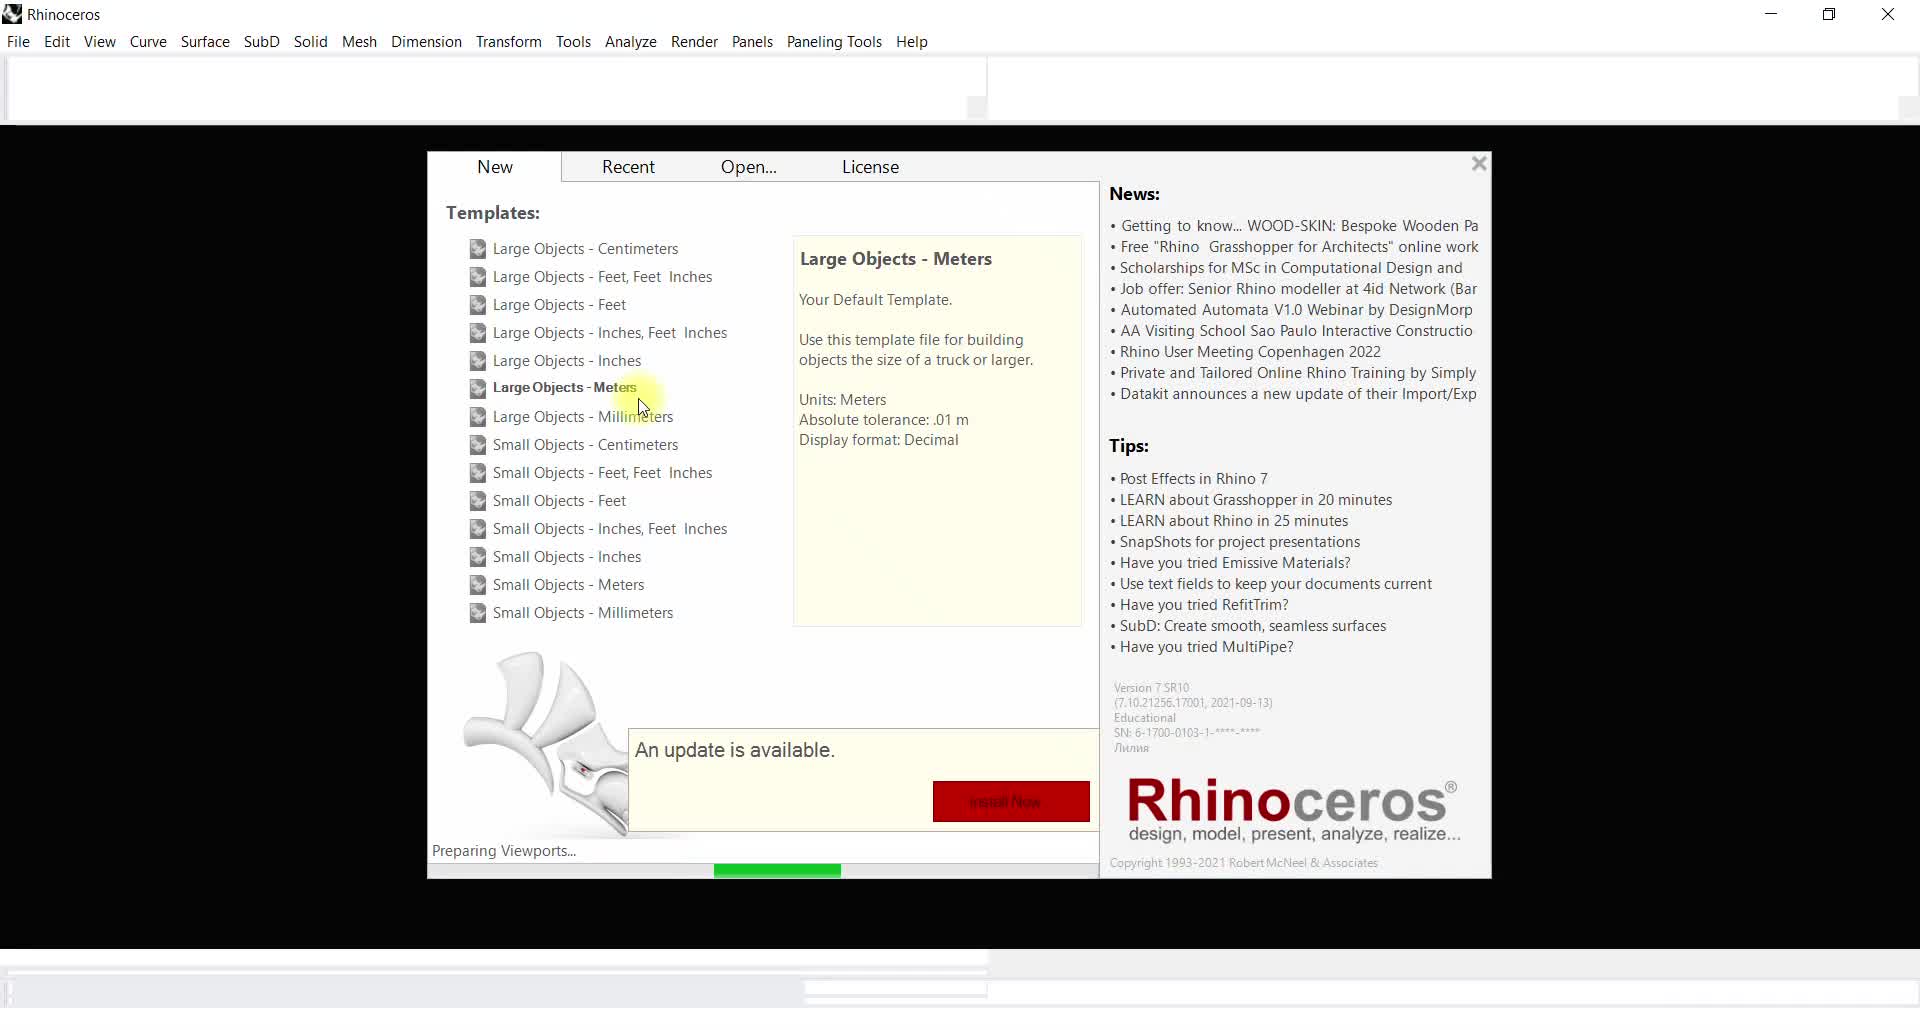Image resolution: width=1920 pixels, height=1030 pixels.
Task: Click the Small Objects - Inches template icon
Action: pyautogui.click(x=478, y=557)
